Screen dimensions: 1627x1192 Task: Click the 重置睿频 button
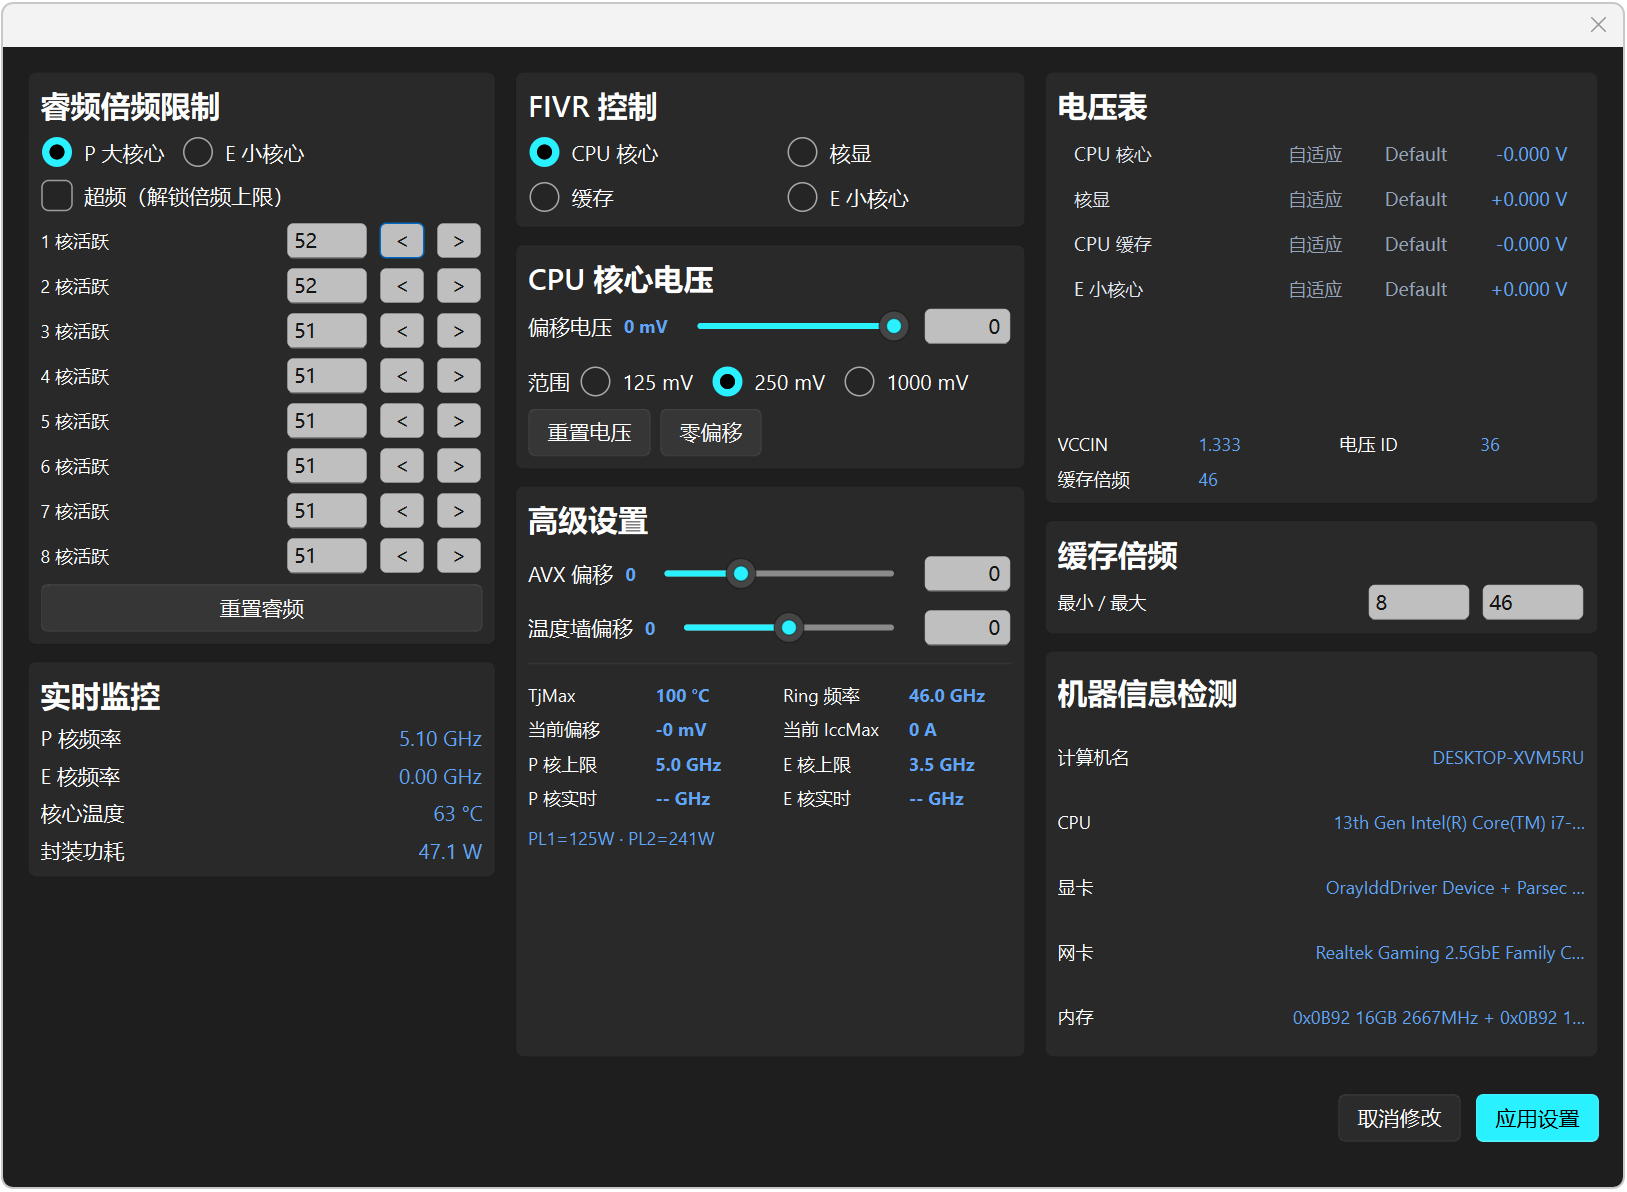tap(261, 608)
